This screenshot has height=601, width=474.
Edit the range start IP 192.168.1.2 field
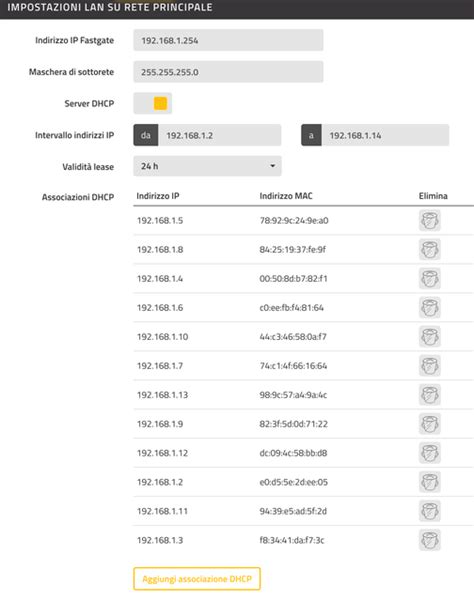[x=220, y=135]
